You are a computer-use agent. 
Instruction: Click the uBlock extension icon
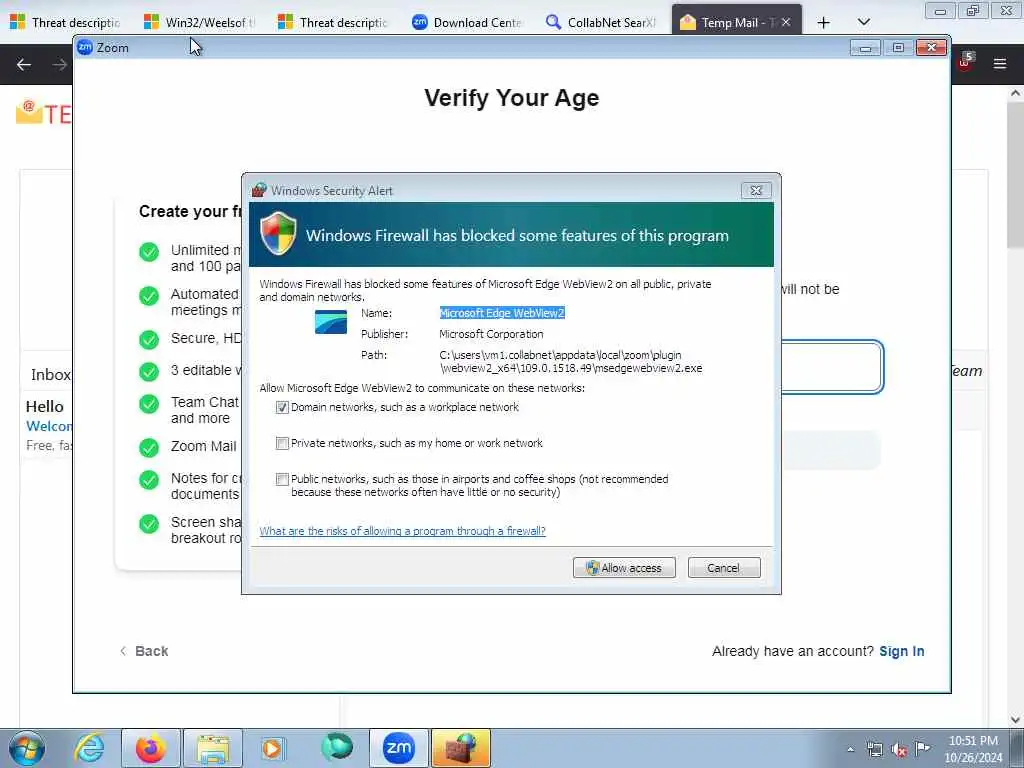965,61
